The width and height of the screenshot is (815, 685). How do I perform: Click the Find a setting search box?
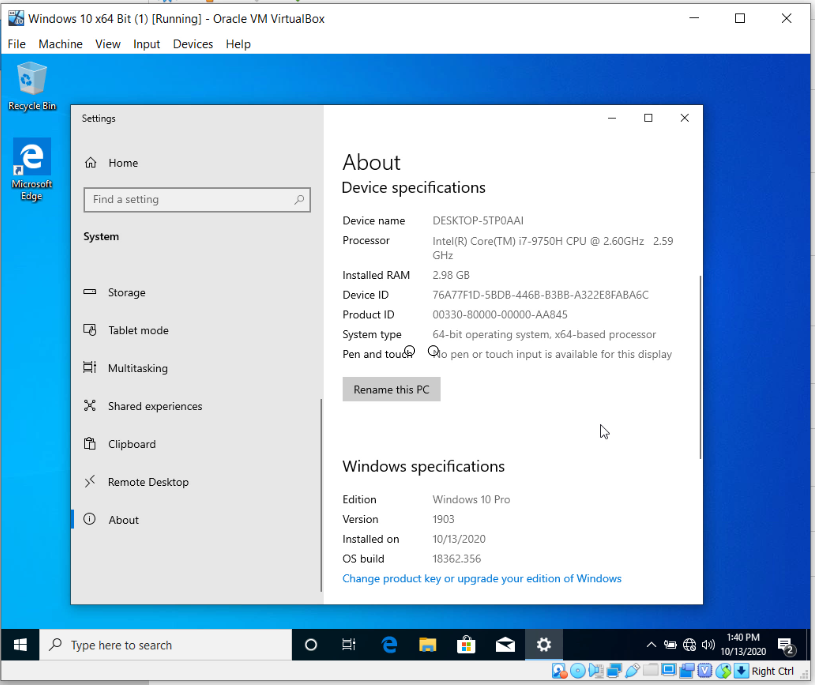(197, 200)
